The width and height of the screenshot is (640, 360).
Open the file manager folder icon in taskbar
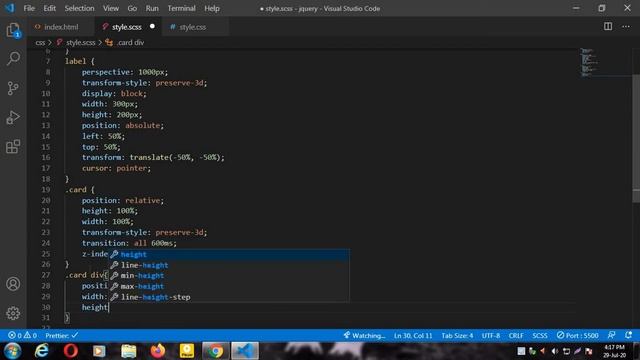click(x=129, y=351)
